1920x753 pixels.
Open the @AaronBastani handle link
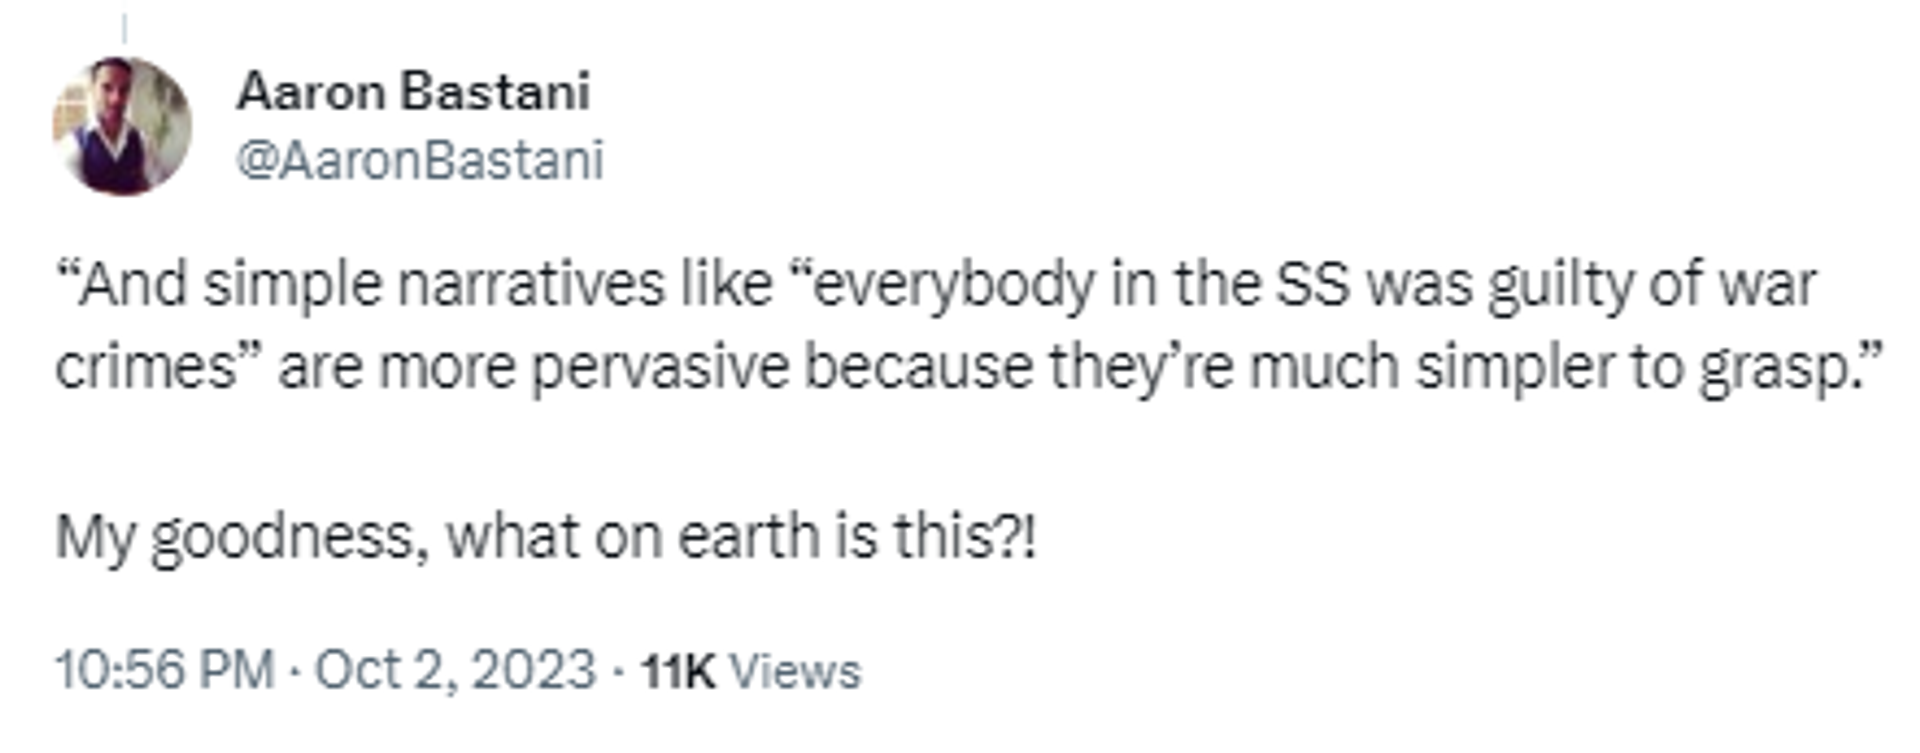[420, 160]
